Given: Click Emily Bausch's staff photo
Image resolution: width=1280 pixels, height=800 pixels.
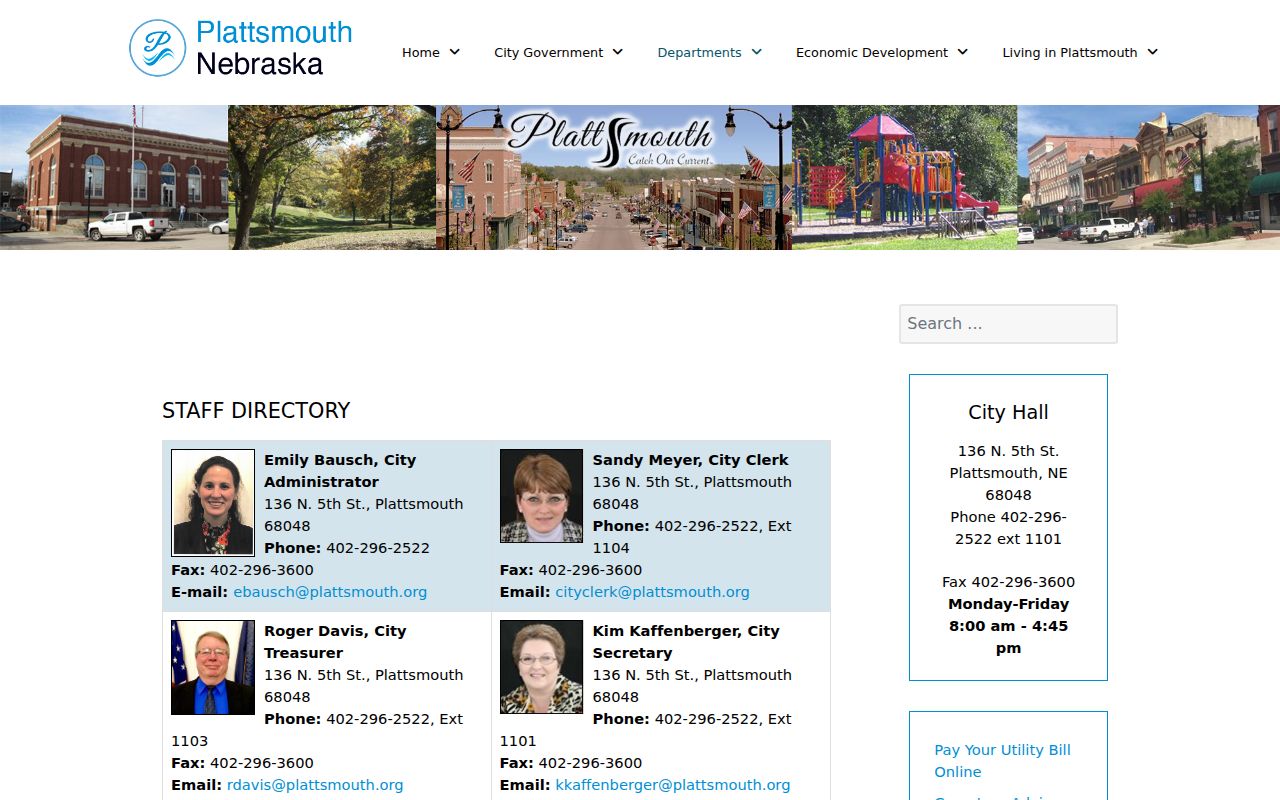Looking at the screenshot, I should [x=213, y=502].
